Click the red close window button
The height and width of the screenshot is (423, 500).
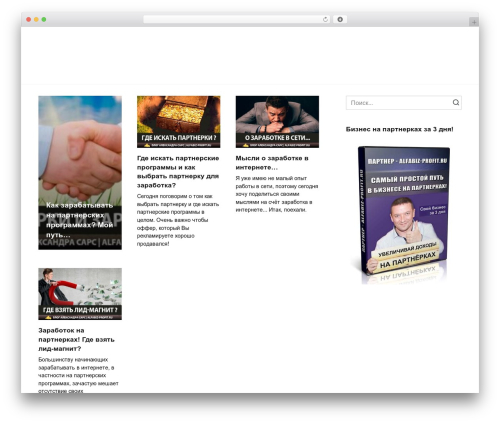coord(29,19)
